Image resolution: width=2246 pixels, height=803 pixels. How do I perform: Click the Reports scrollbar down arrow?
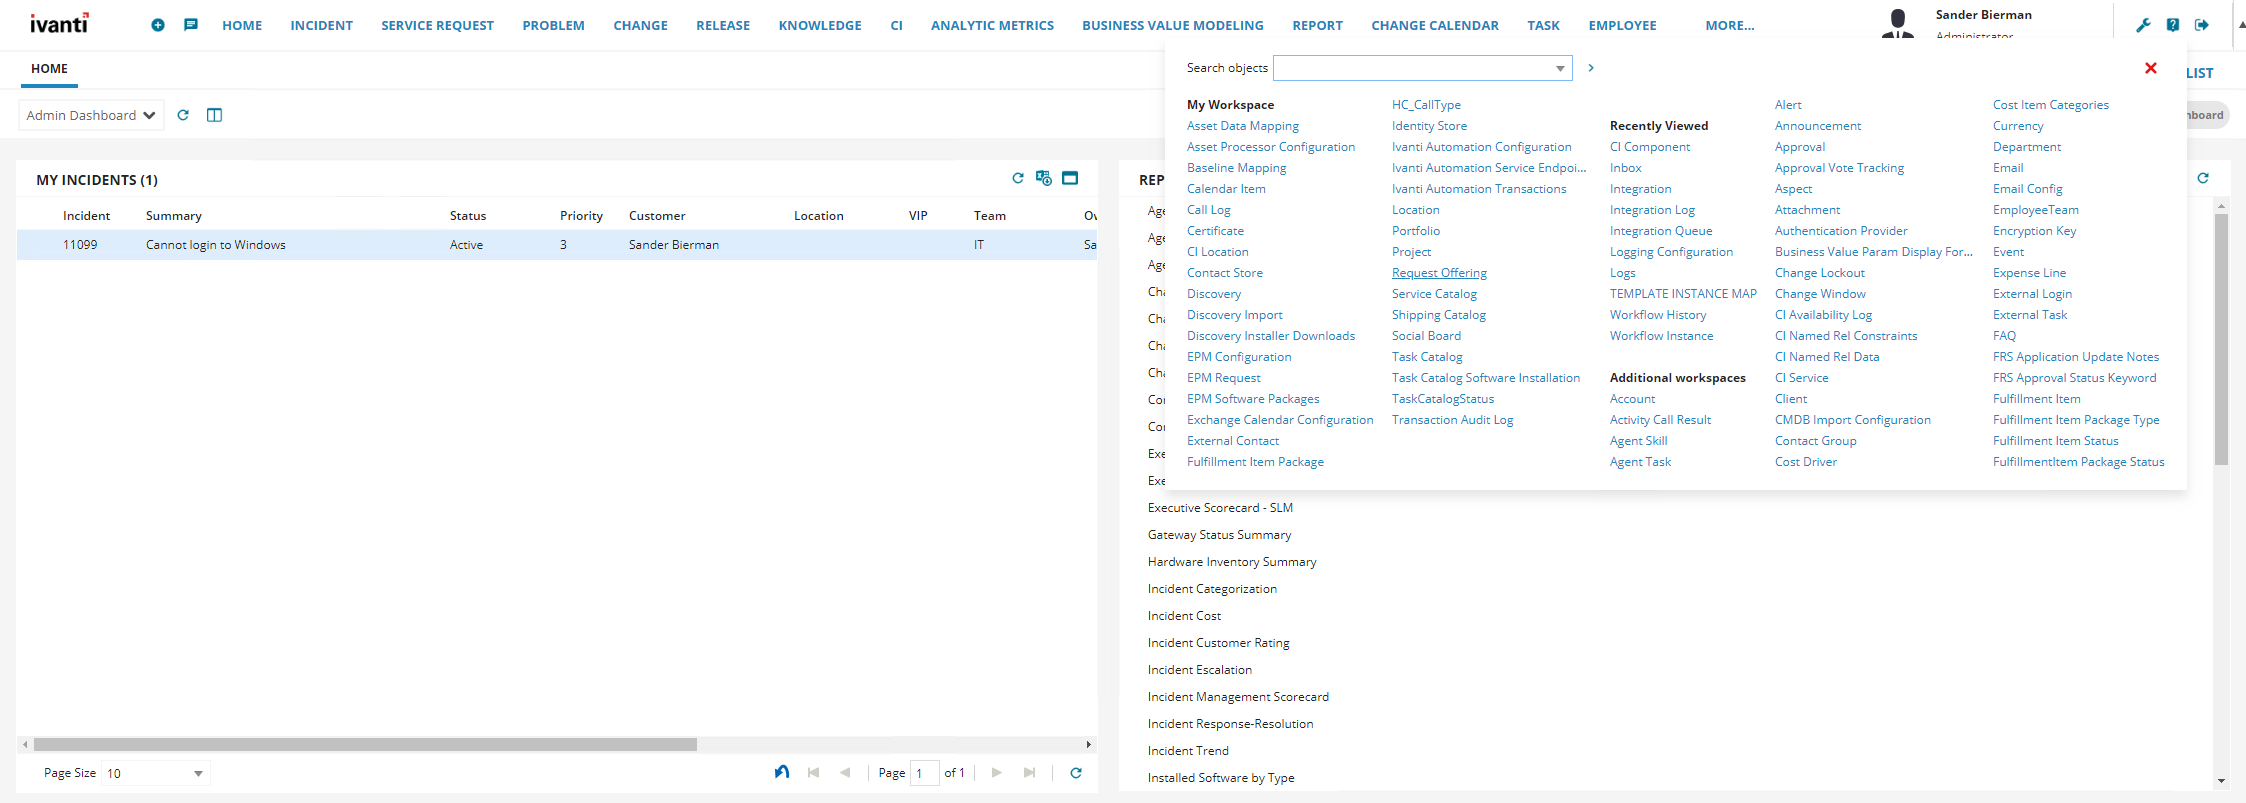tap(2221, 781)
